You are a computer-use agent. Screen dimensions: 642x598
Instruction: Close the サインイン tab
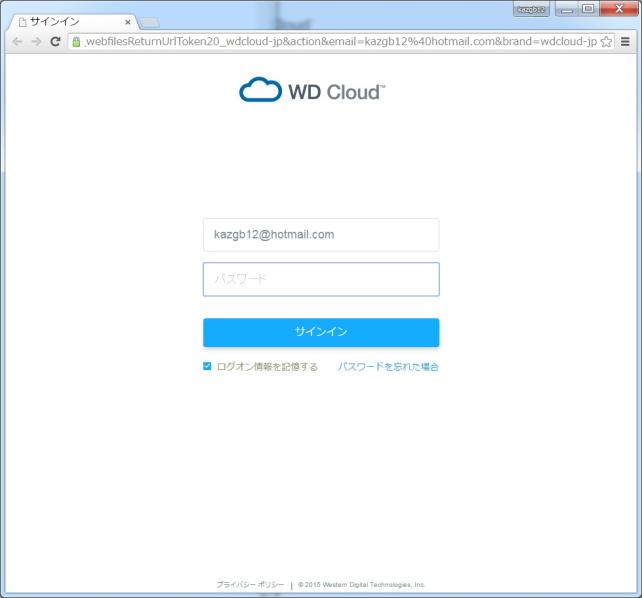[x=128, y=22]
